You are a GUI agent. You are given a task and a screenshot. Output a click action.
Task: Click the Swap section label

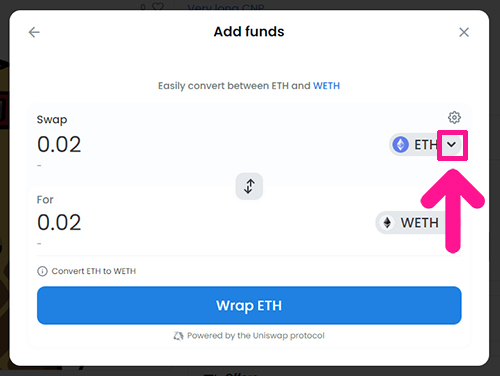(52, 120)
